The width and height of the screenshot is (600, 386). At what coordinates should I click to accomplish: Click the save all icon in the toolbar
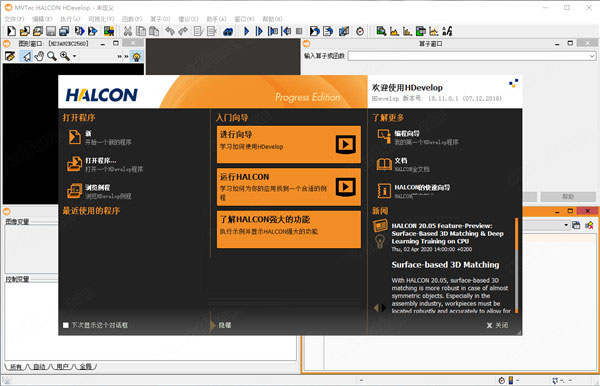click(64, 31)
